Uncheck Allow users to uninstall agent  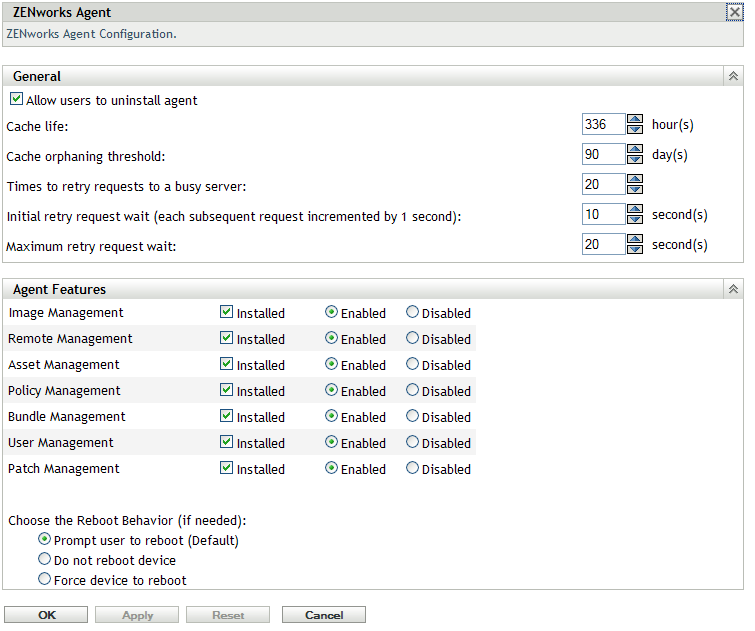click(17, 100)
